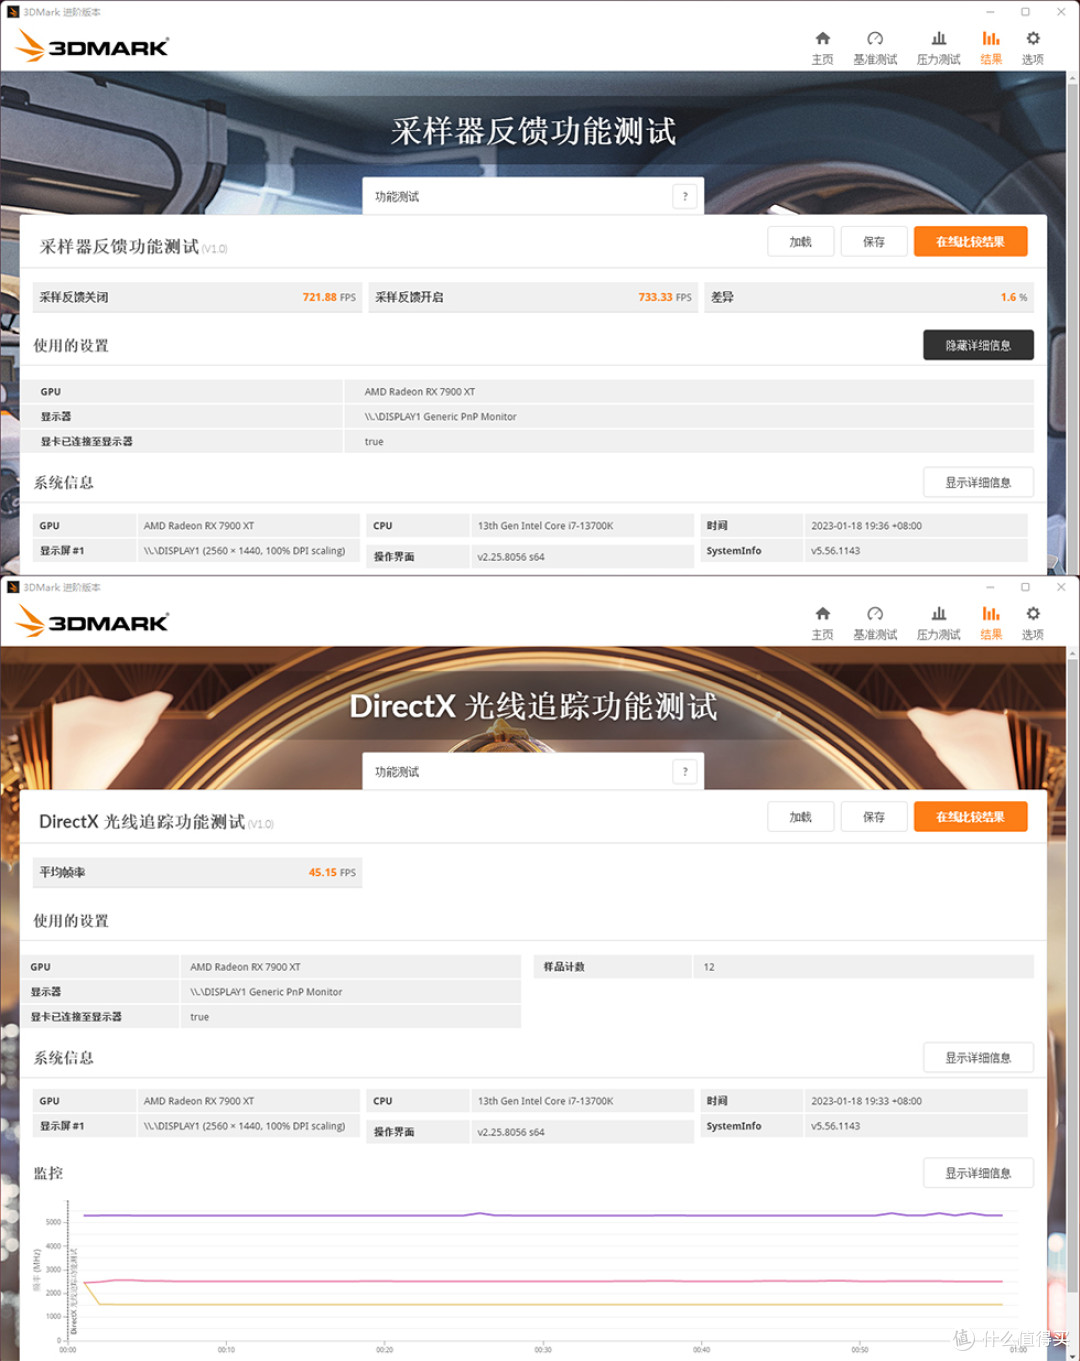Click 显示详细信息 beside 系统信息 in top window
The height and width of the screenshot is (1361, 1080).
[978, 482]
